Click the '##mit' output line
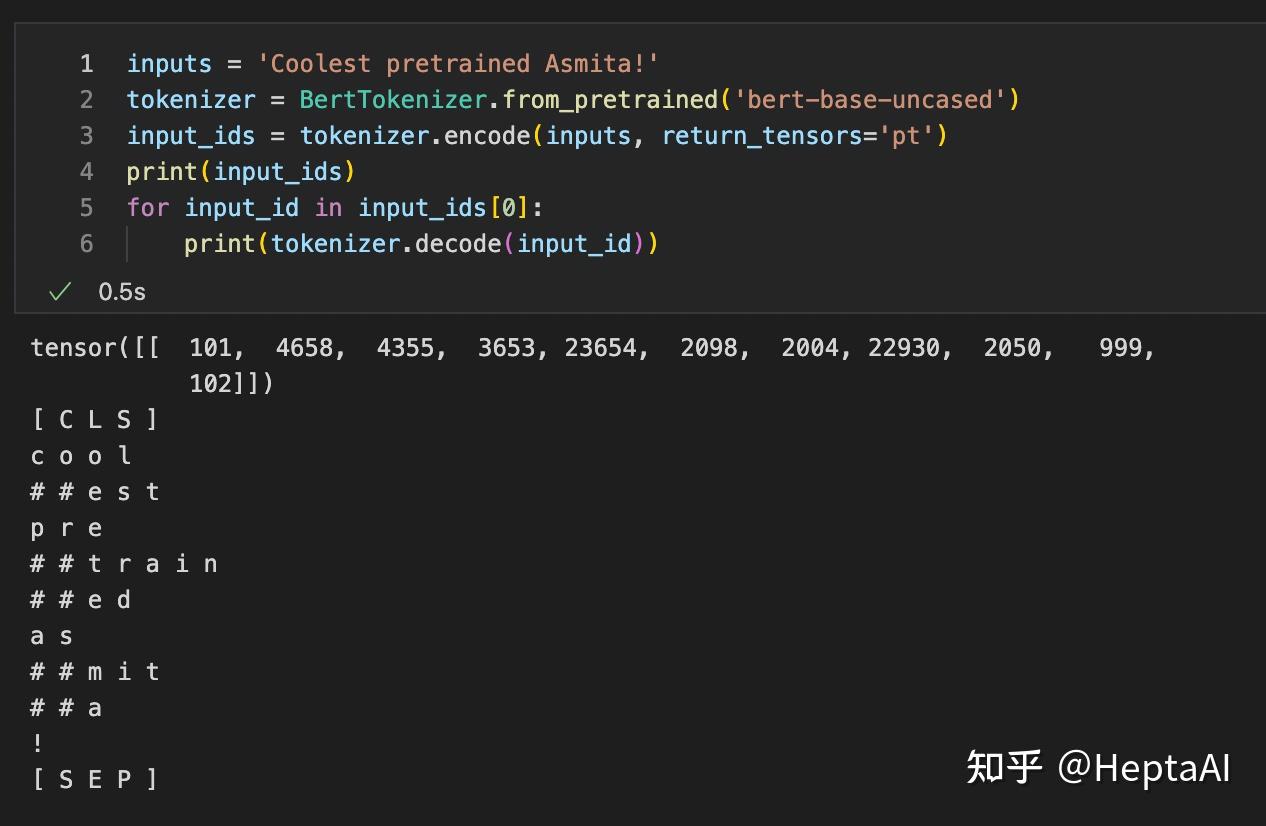Viewport: 1266px width, 826px height. click(x=95, y=672)
